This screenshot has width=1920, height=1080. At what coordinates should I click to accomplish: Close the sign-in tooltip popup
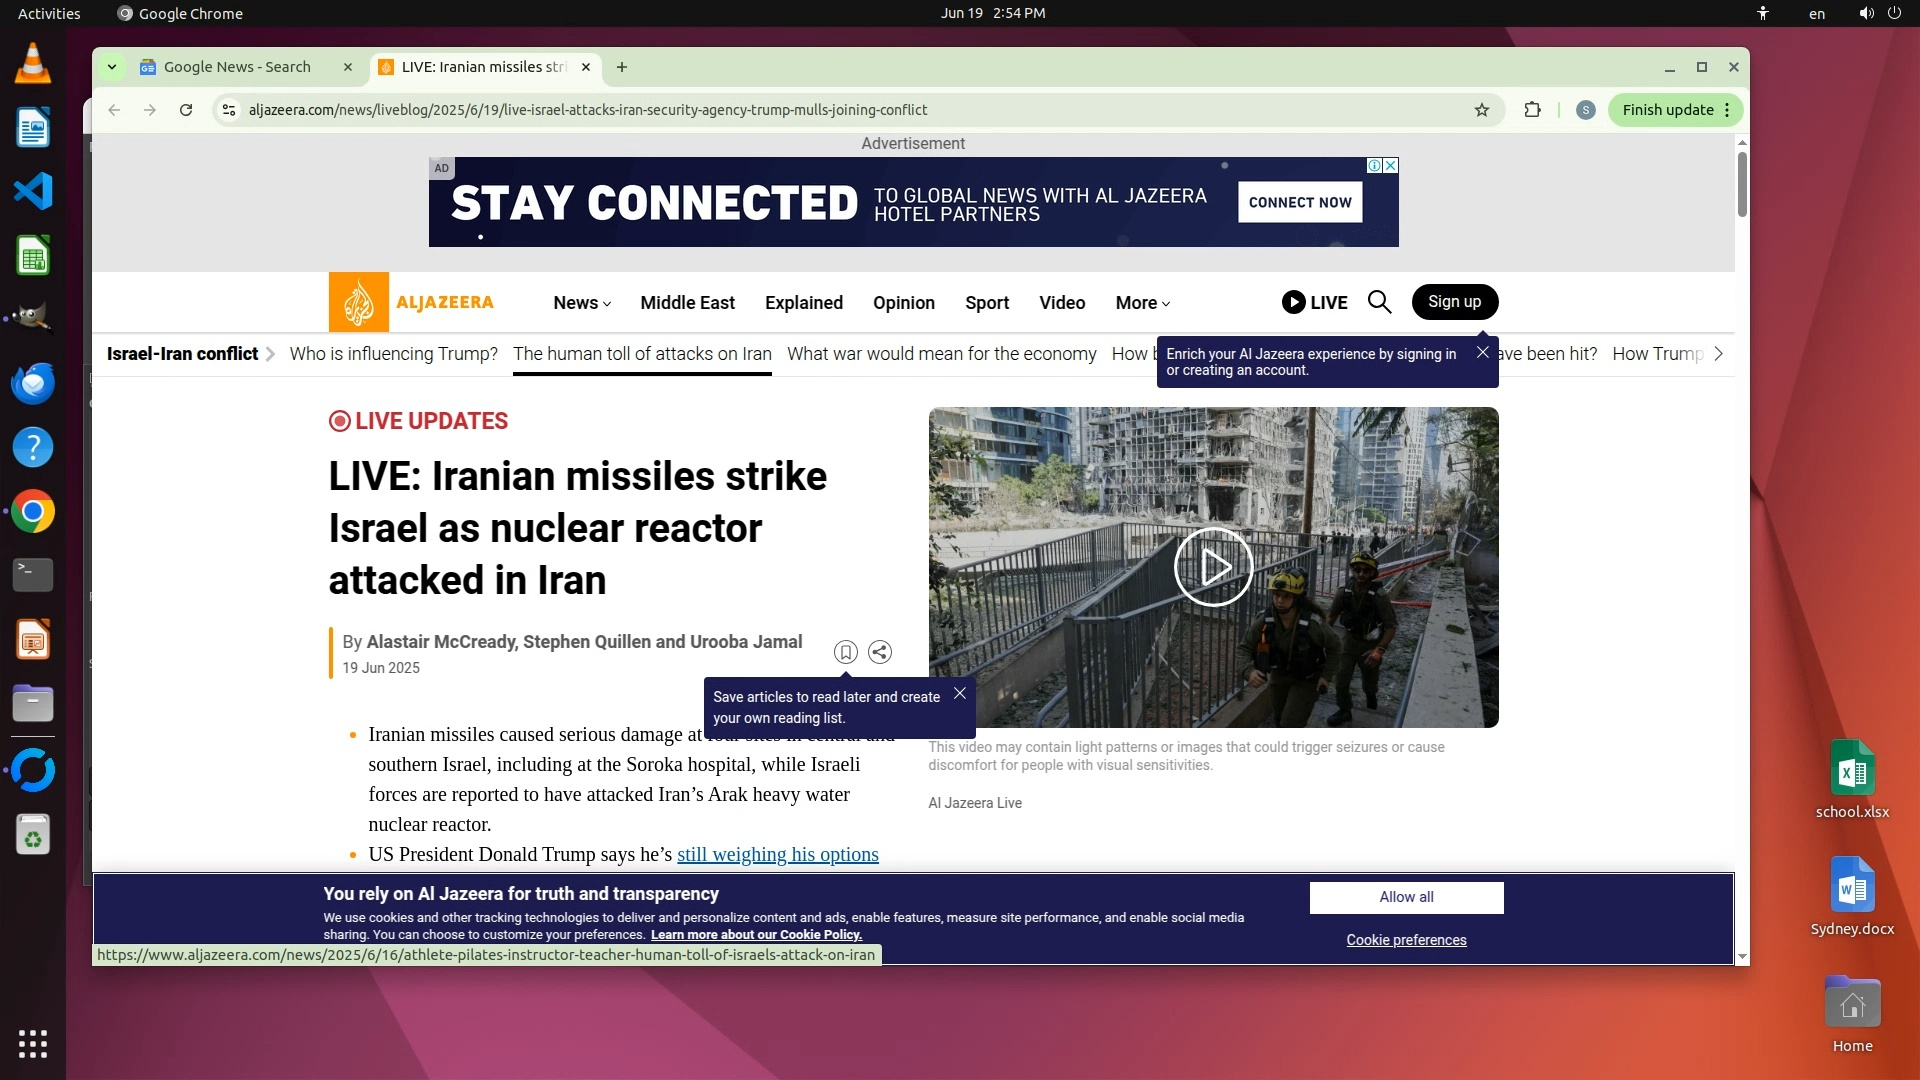[1483, 352]
